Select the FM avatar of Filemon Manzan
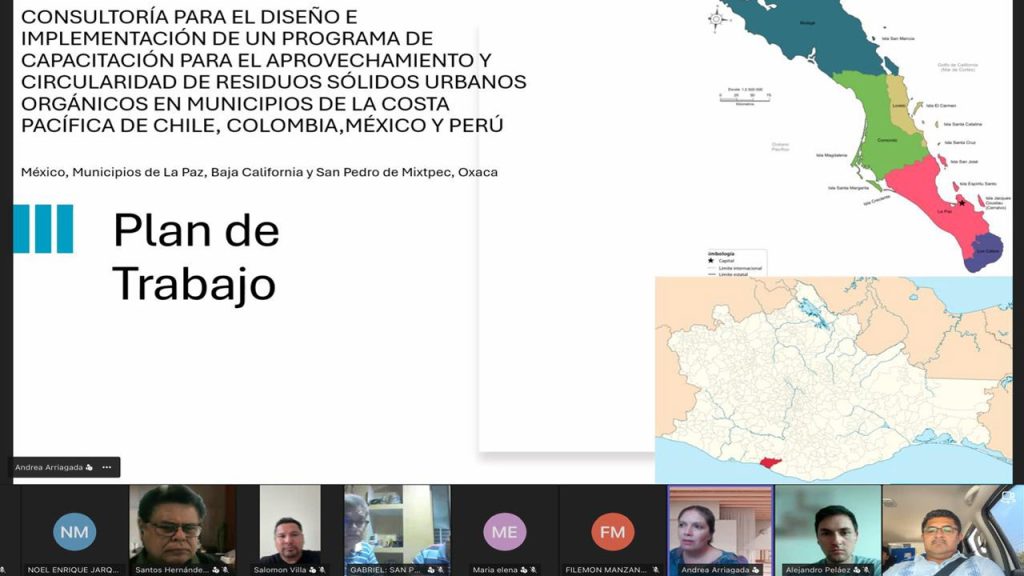This screenshot has height=576, width=1024. click(612, 532)
